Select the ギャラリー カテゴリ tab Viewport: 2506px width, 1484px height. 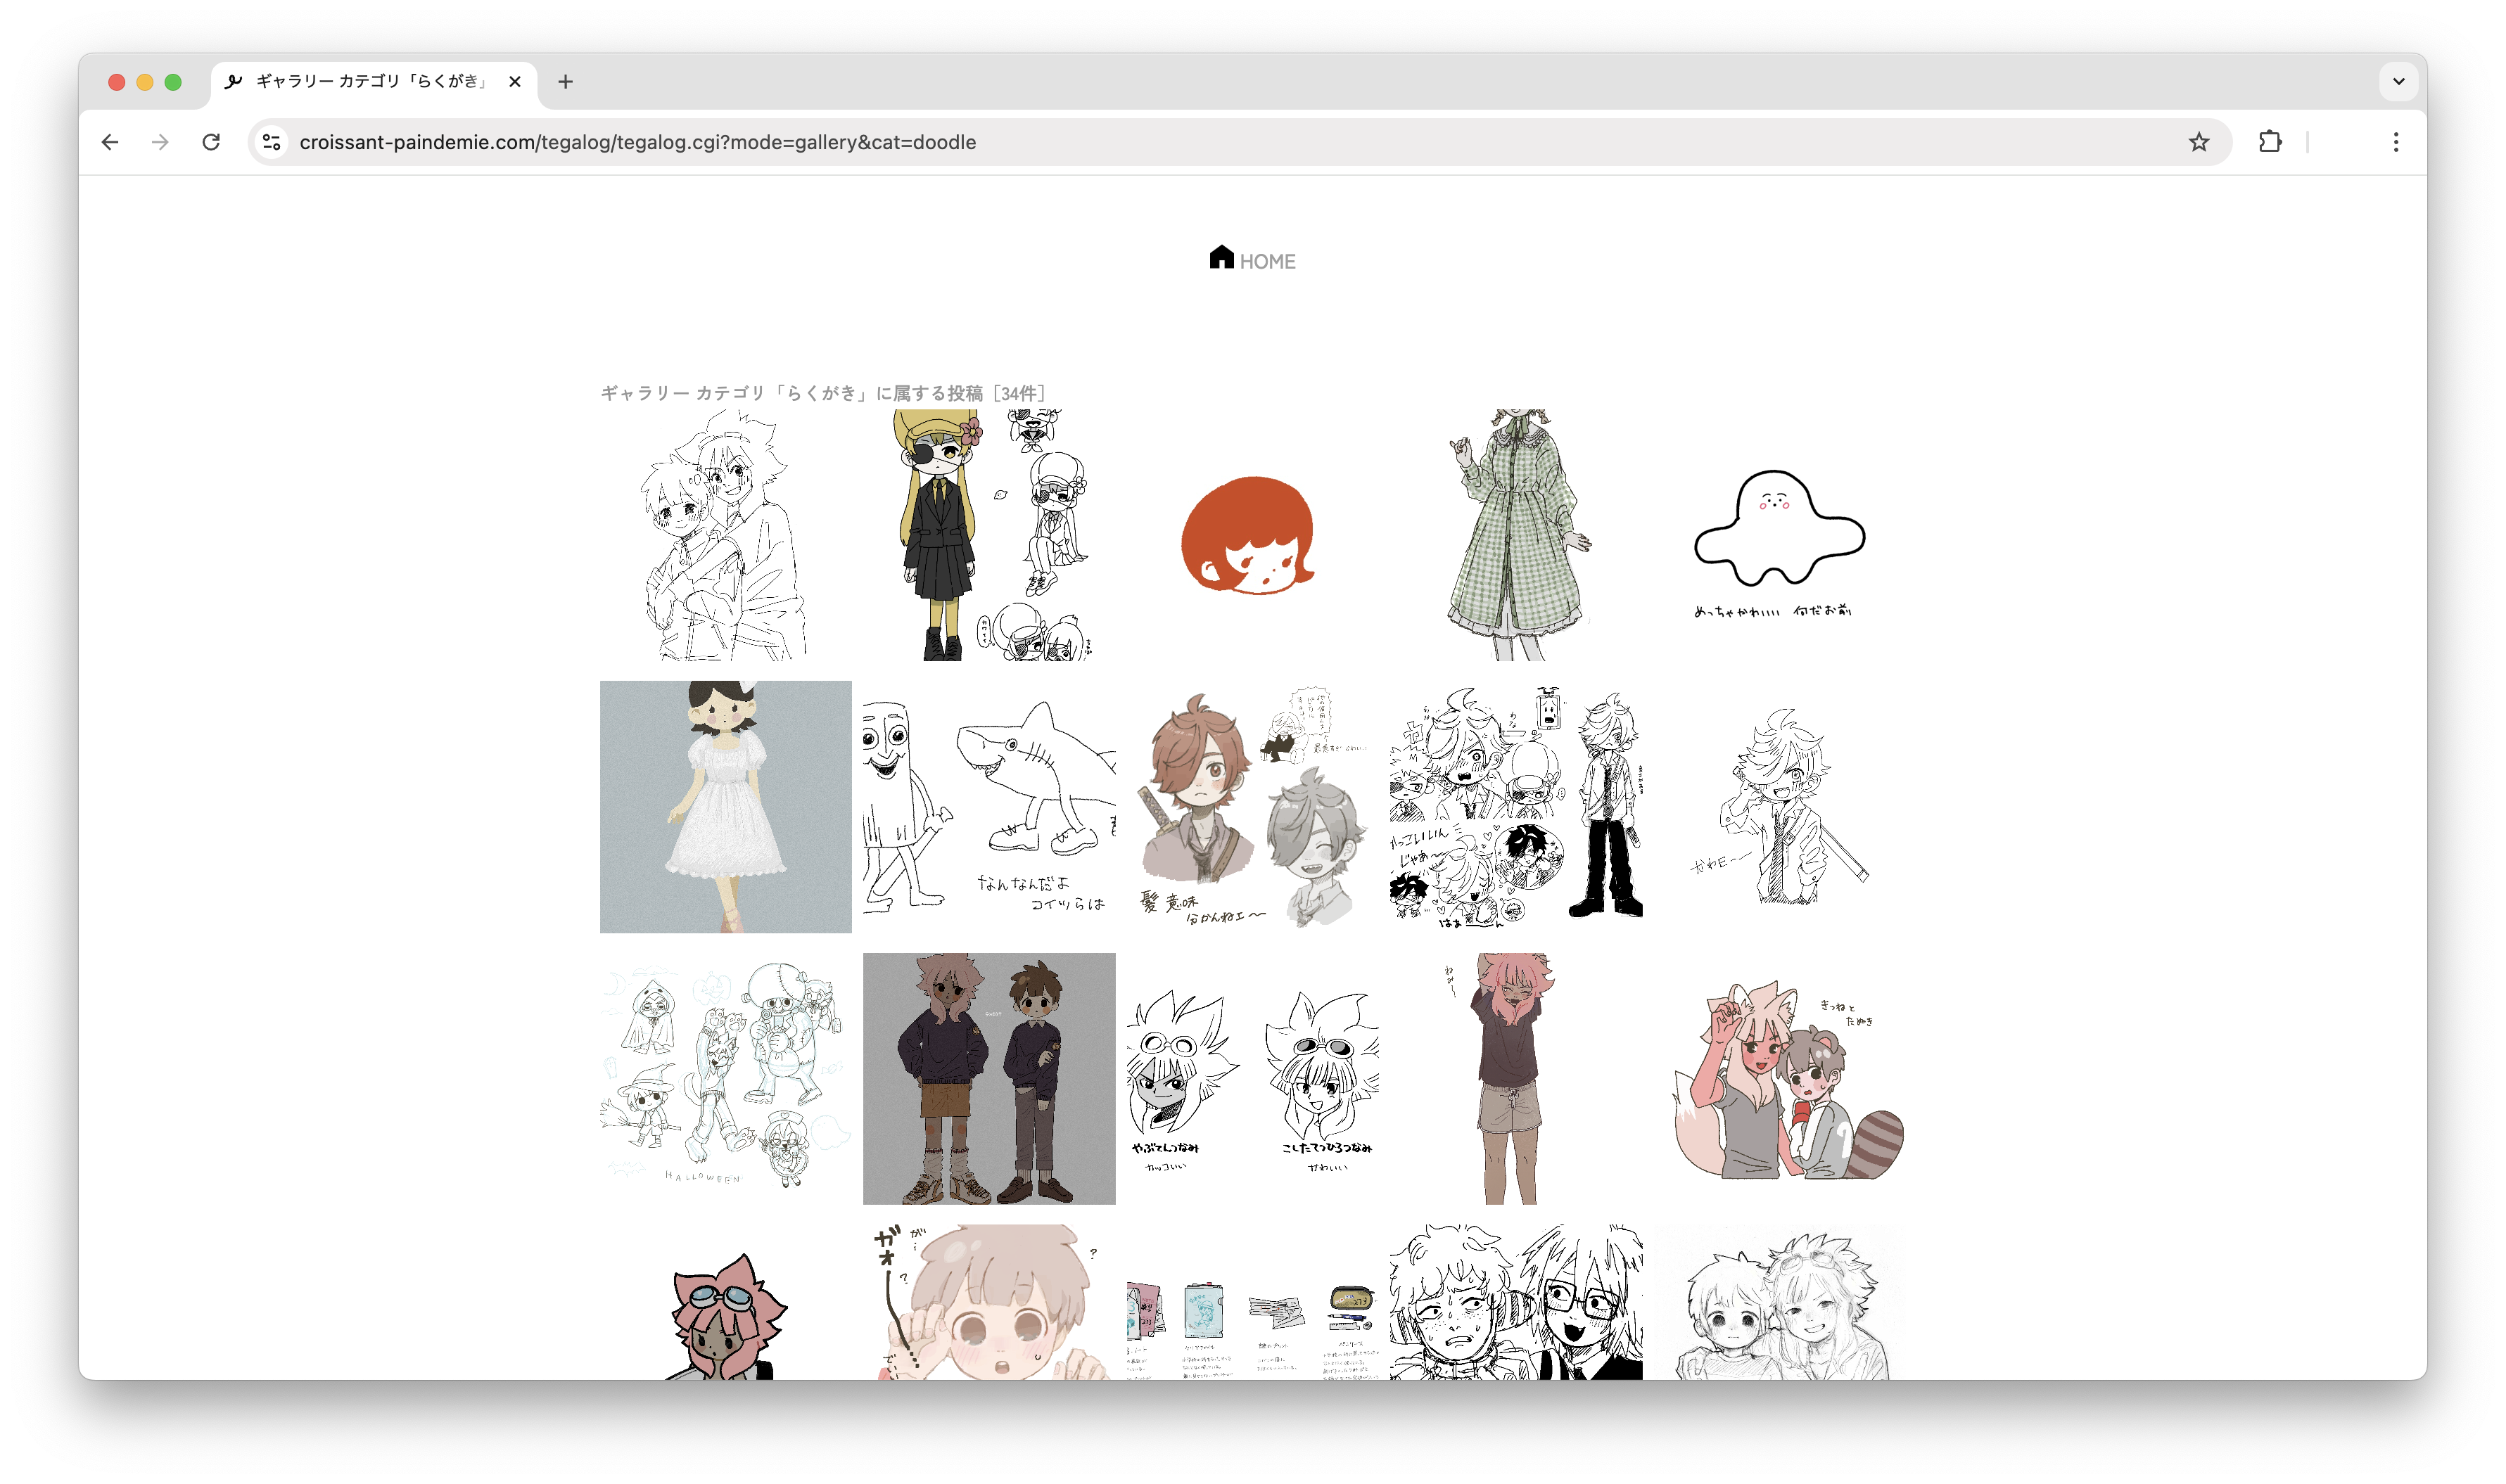(370, 82)
